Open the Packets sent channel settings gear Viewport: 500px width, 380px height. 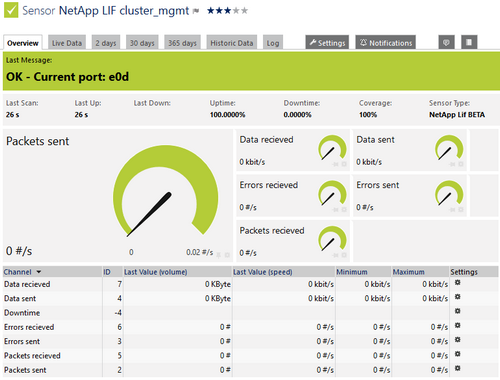coord(458,368)
